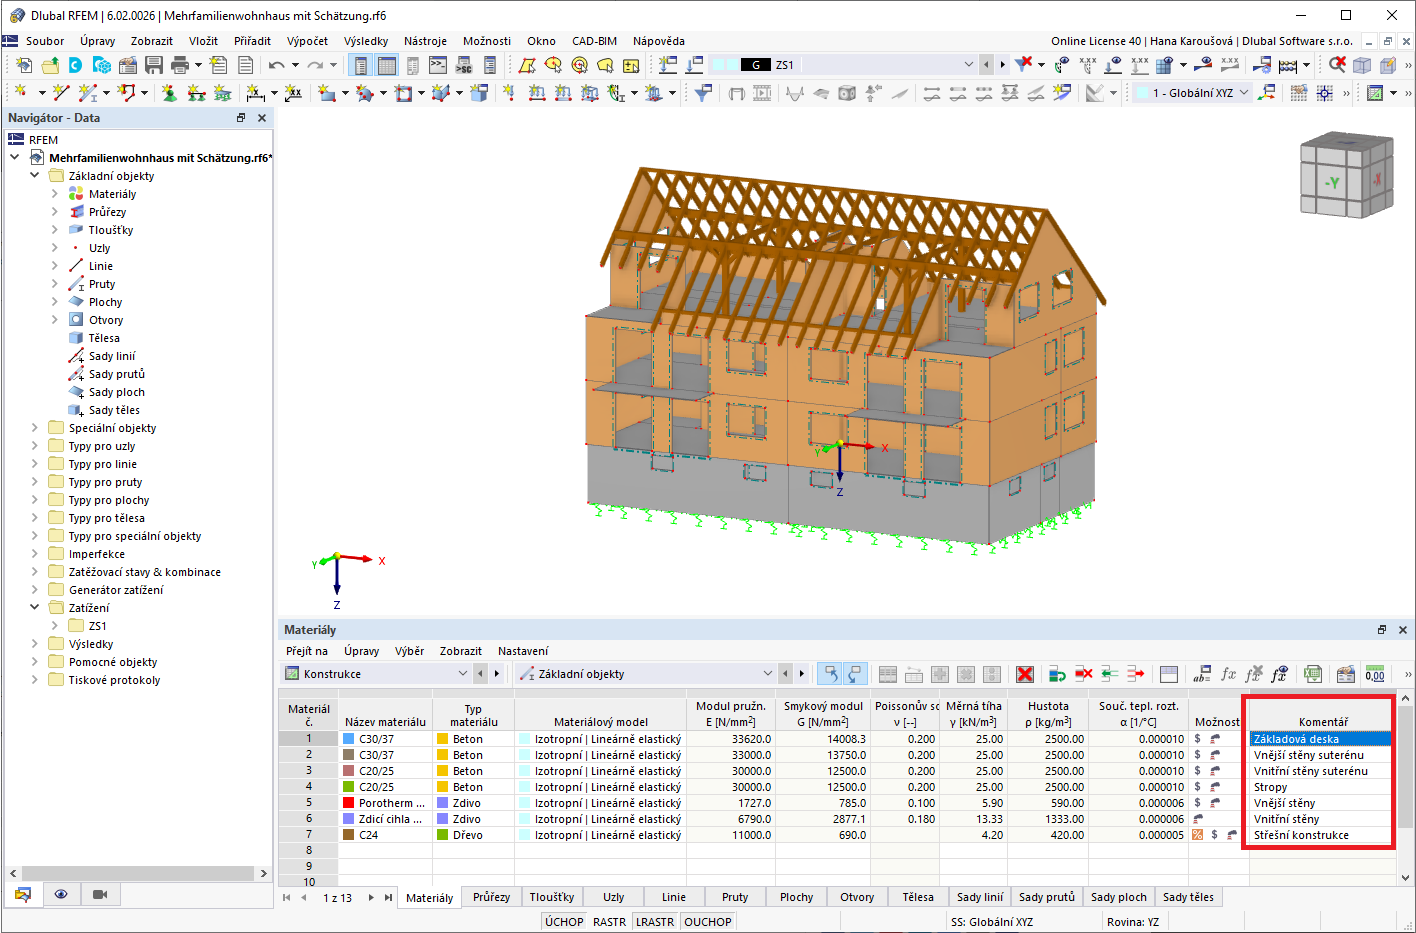
Task: Go to next table page arrow
Action: pyautogui.click(x=371, y=898)
